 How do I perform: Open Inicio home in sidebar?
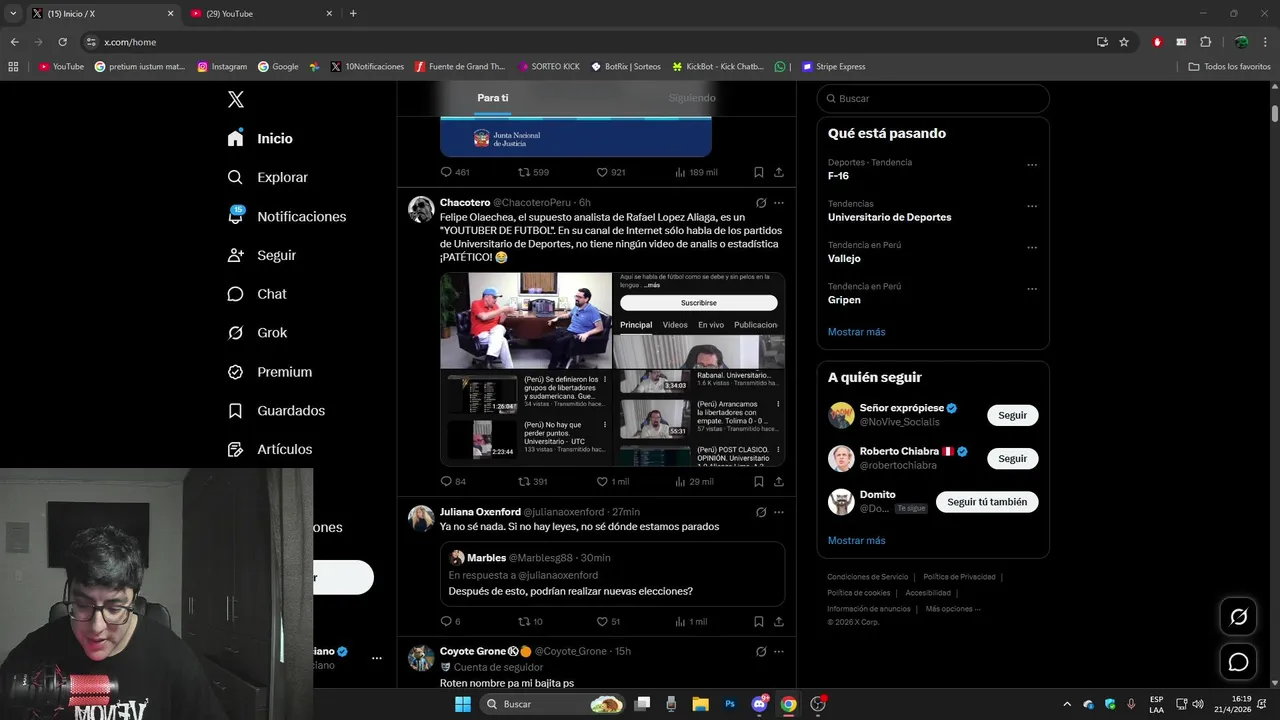[x=260, y=138]
